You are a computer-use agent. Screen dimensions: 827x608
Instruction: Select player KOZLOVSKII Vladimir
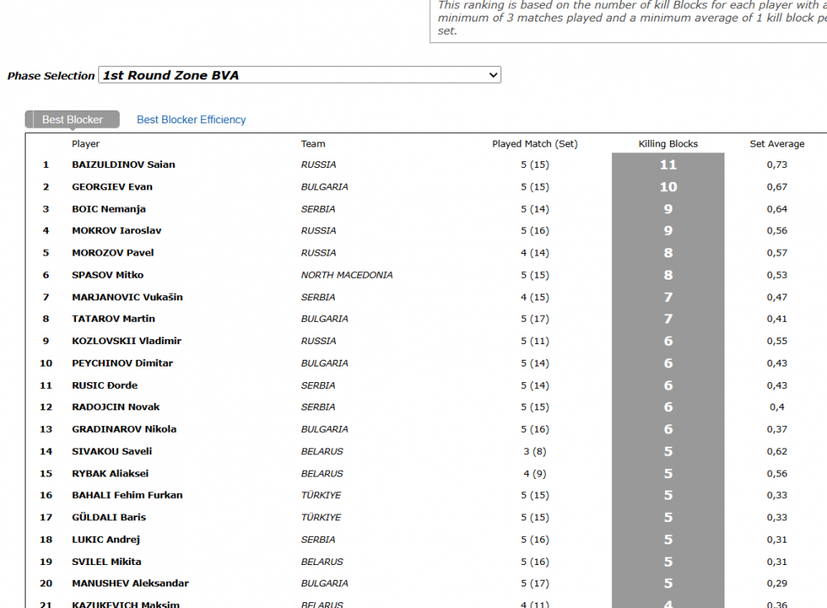pyautogui.click(x=127, y=341)
